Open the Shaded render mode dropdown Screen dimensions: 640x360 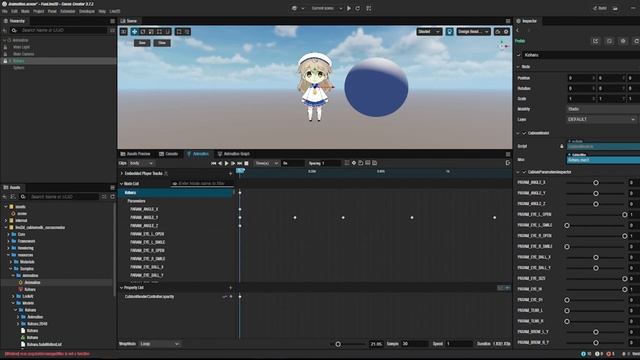coord(429,31)
